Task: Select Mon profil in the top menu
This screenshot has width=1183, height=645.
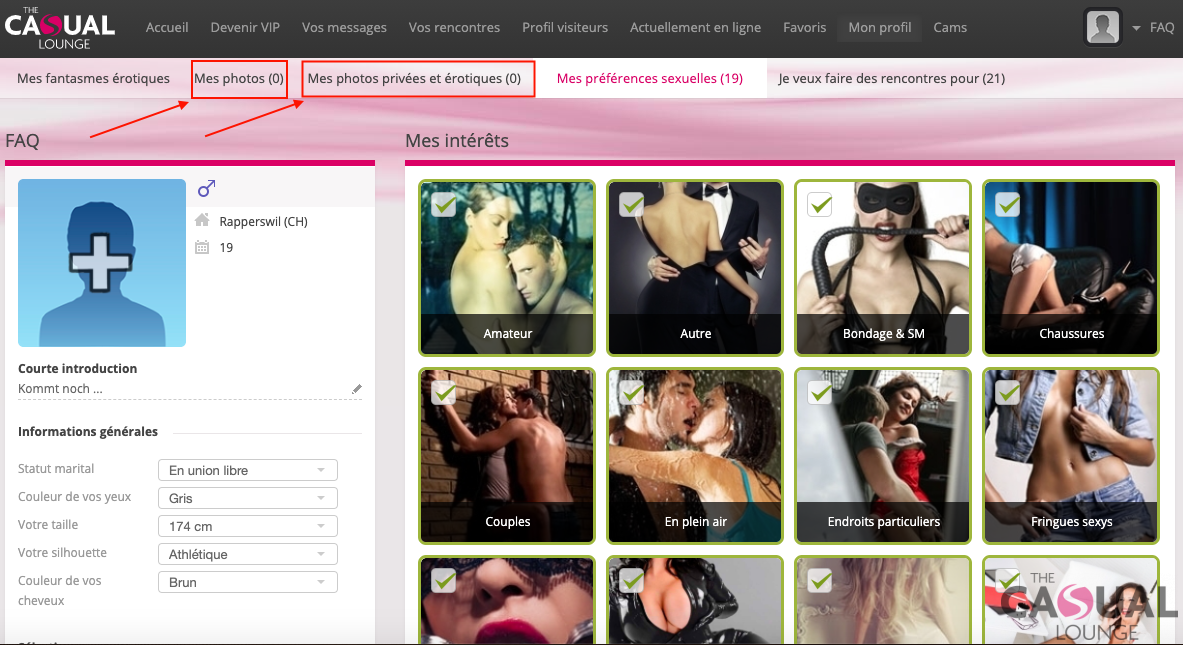Action: pos(880,27)
